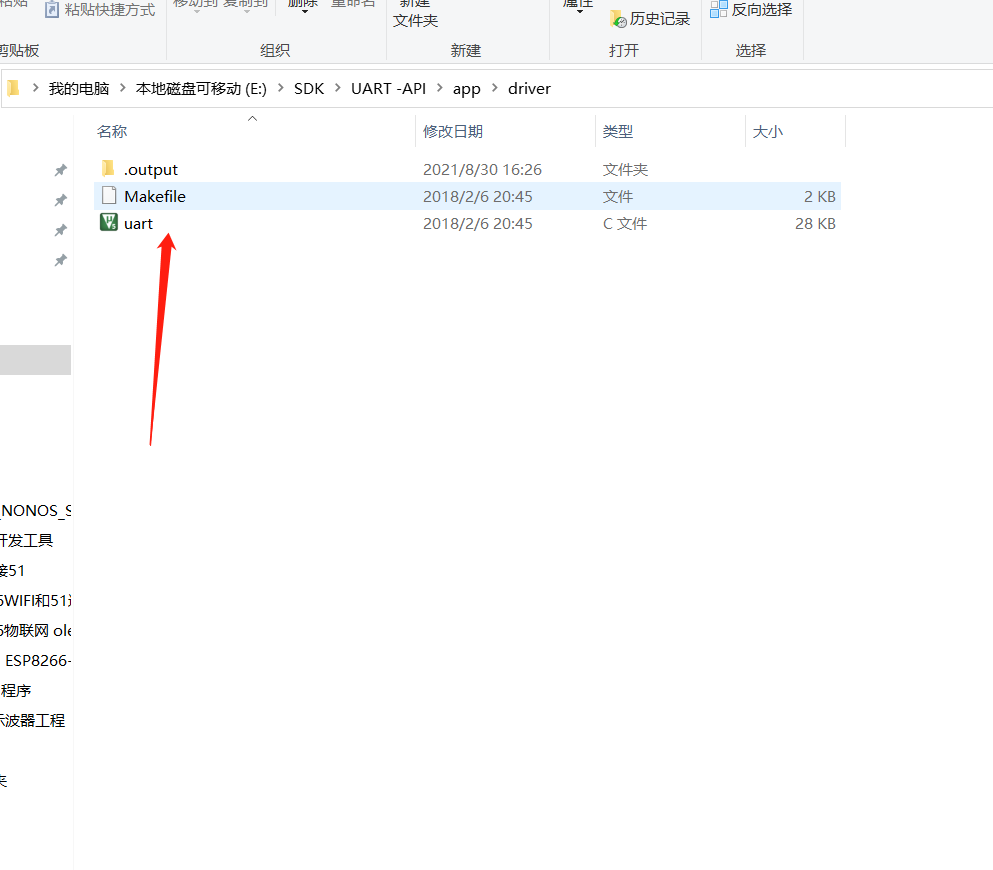Select the uart C file icon
This screenshot has height=870, width=993.
tap(109, 222)
